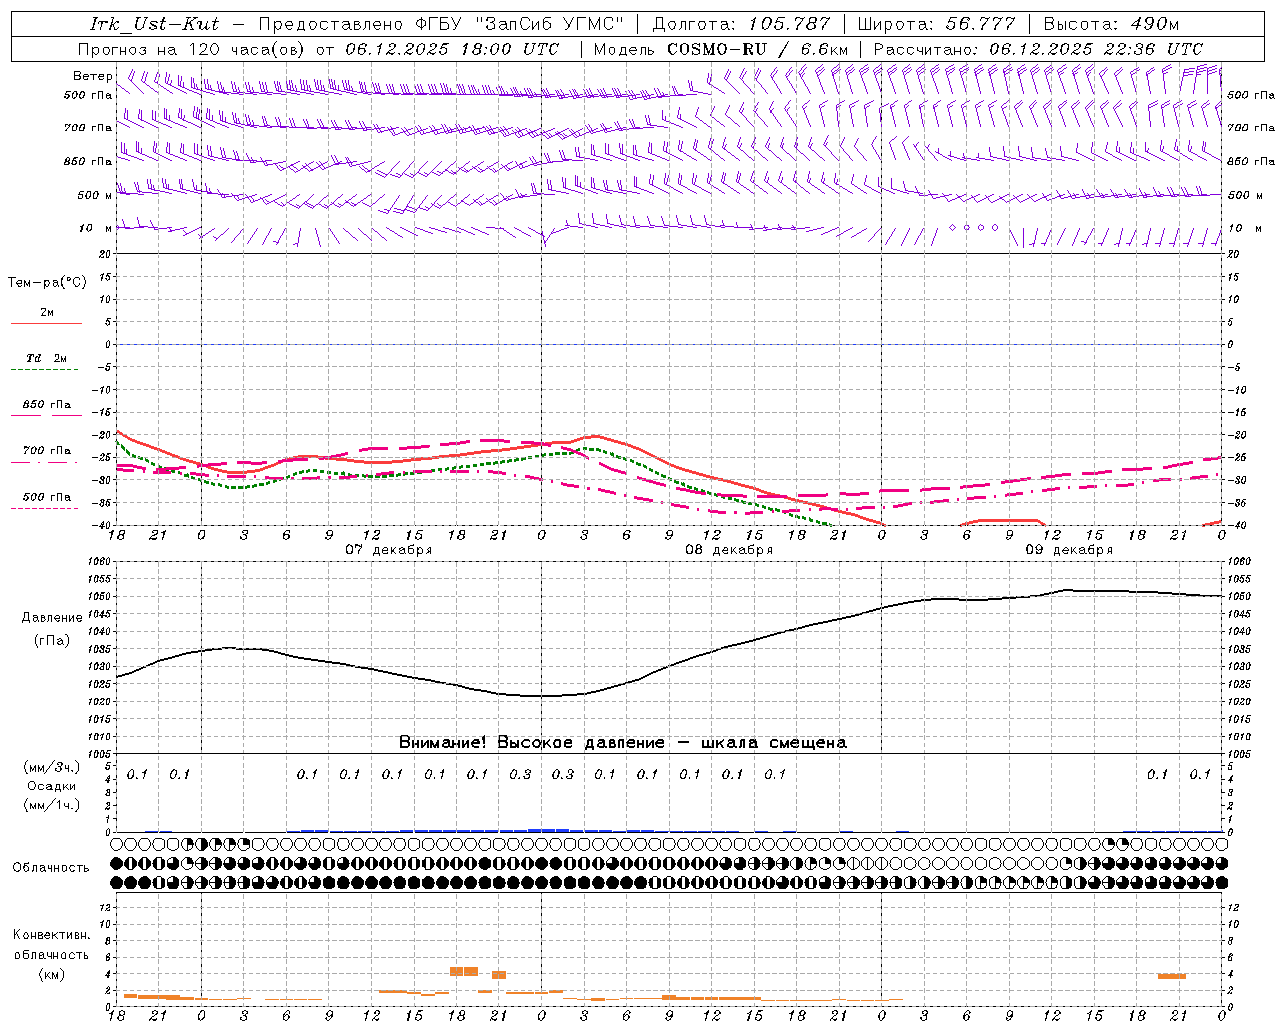Click the "Td 2м" dew point legend entry

[47, 358]
